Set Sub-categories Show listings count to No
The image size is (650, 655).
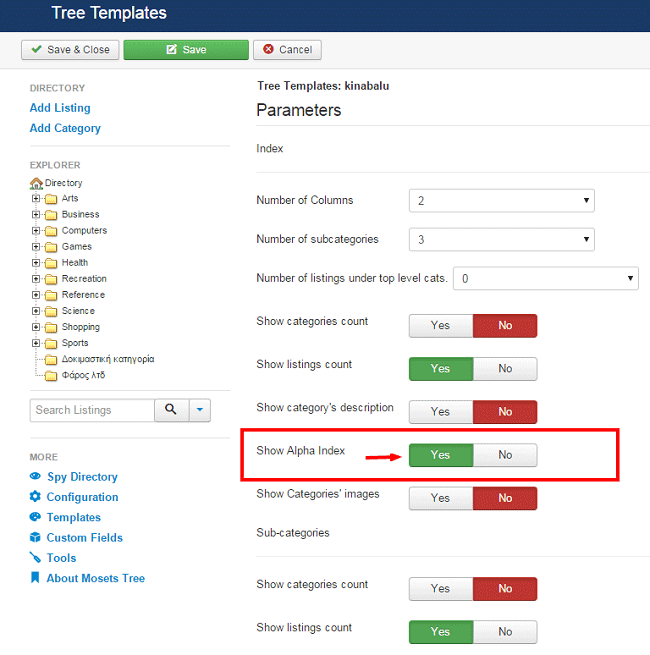505,632
